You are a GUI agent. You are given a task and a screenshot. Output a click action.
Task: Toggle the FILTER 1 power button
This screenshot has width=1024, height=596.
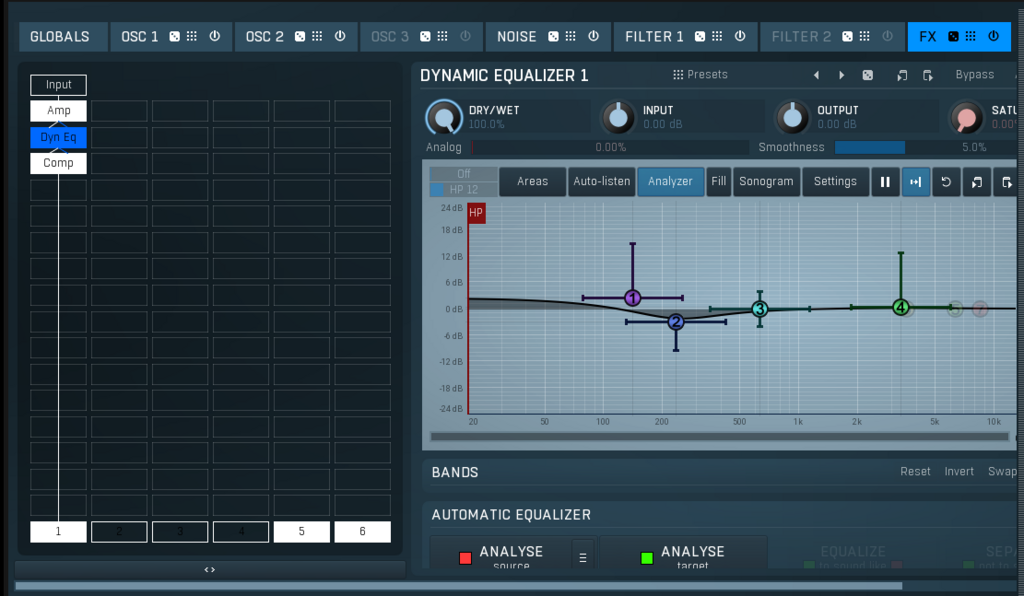(739, 36)
